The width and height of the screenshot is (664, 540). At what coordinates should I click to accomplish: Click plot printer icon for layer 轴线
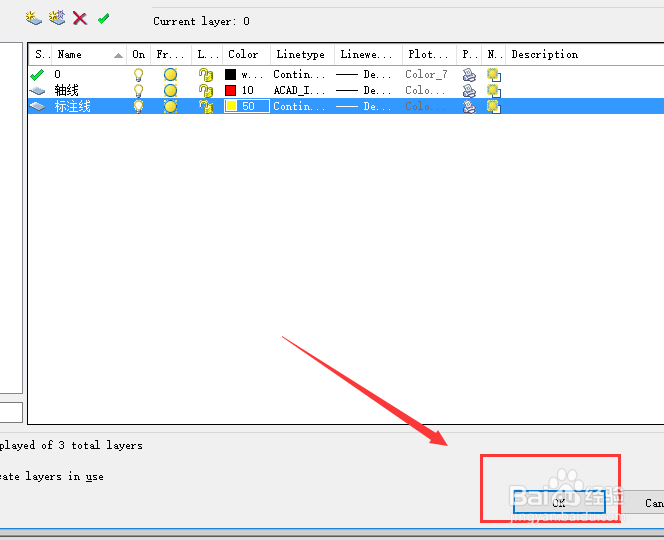[x=469, y=91]
